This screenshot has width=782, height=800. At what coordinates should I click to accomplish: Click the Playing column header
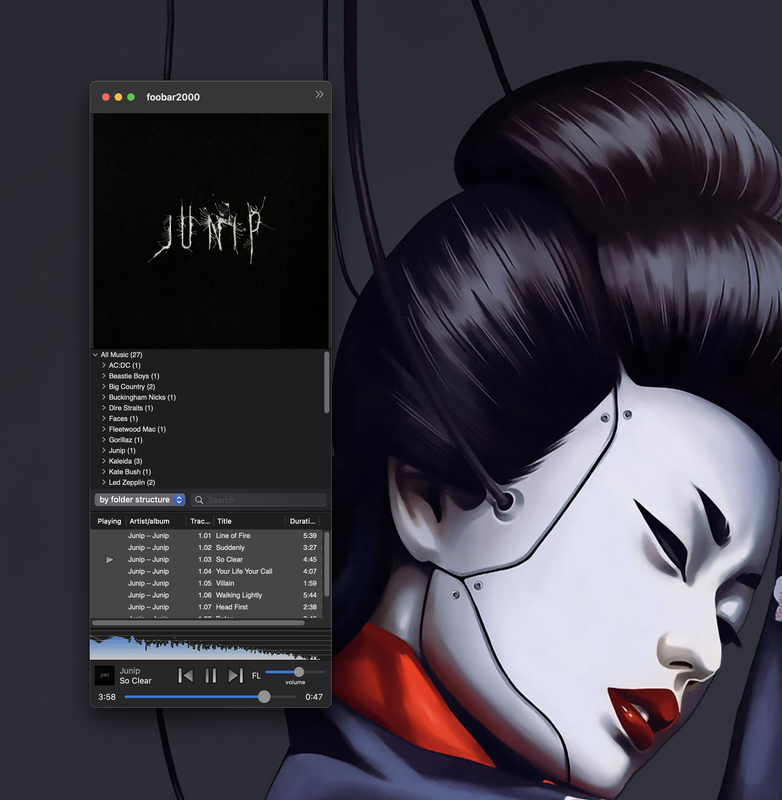pos(109,521)
